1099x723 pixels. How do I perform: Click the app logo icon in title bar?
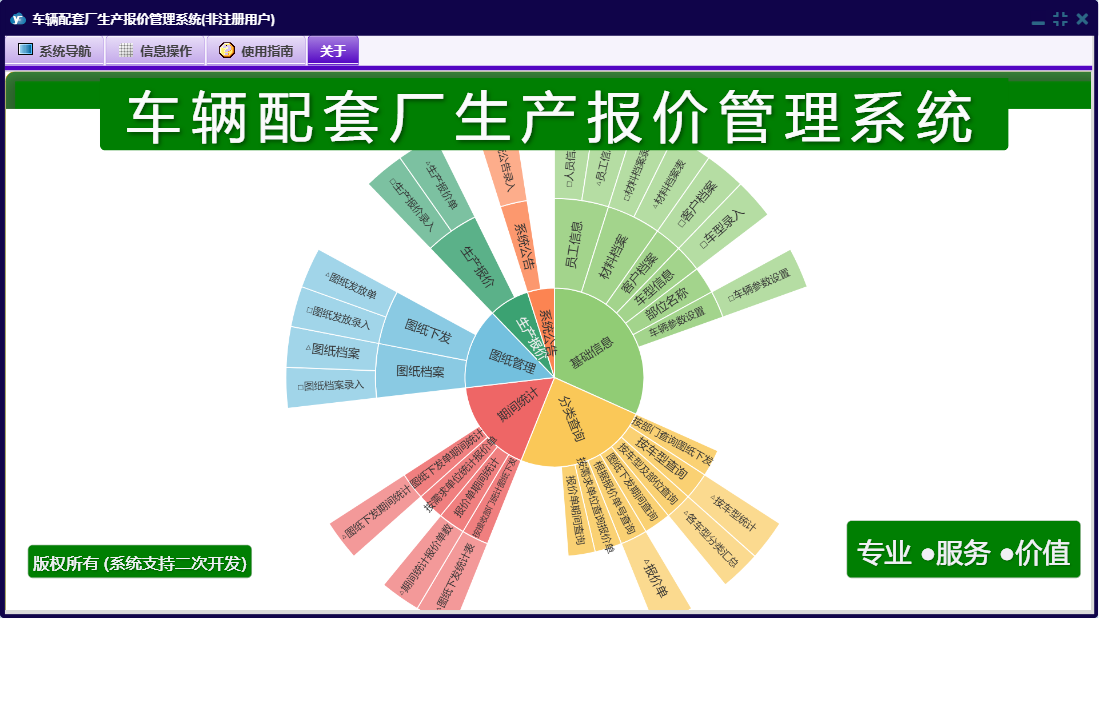click(x=18, y=19)
